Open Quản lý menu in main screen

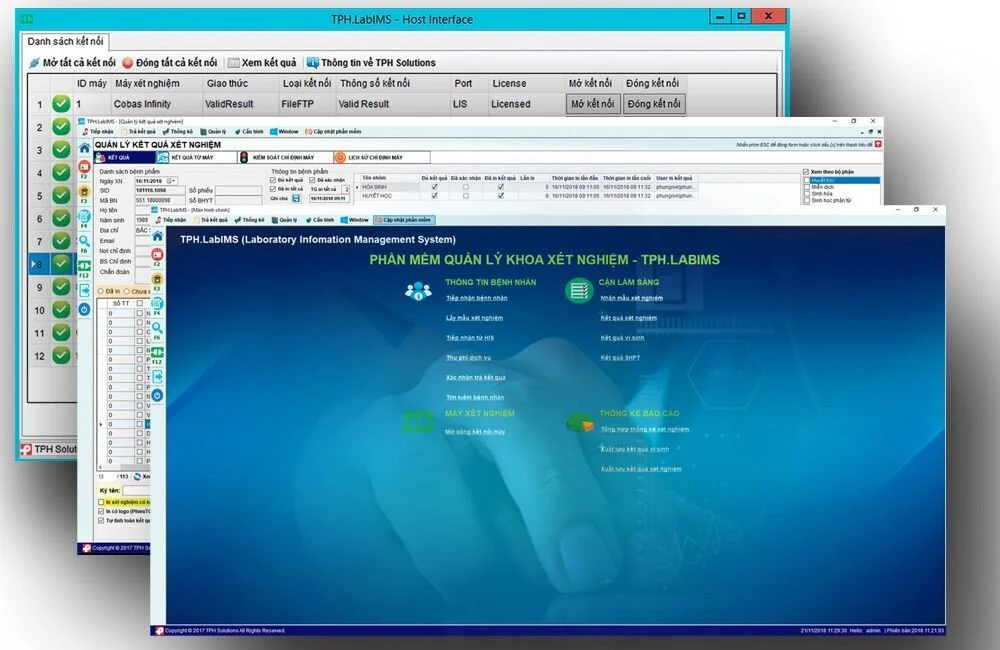tap(284, 220)
